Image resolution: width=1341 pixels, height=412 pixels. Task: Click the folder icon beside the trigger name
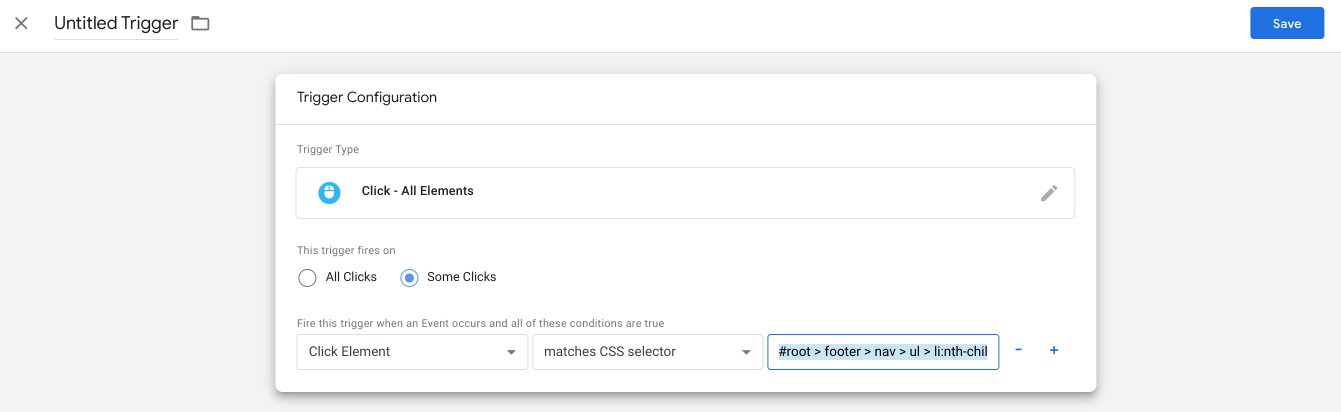click(200, 23)
